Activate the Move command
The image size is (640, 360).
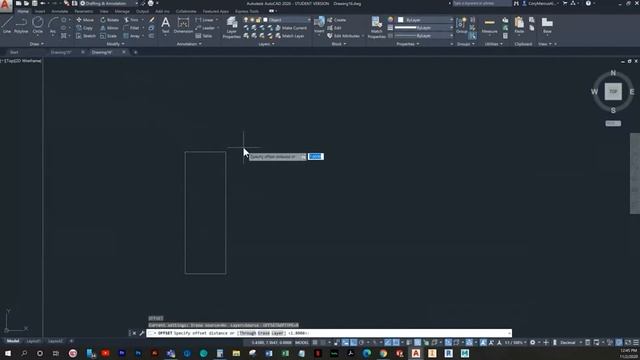pyautogui.click(x=85, y=20)
